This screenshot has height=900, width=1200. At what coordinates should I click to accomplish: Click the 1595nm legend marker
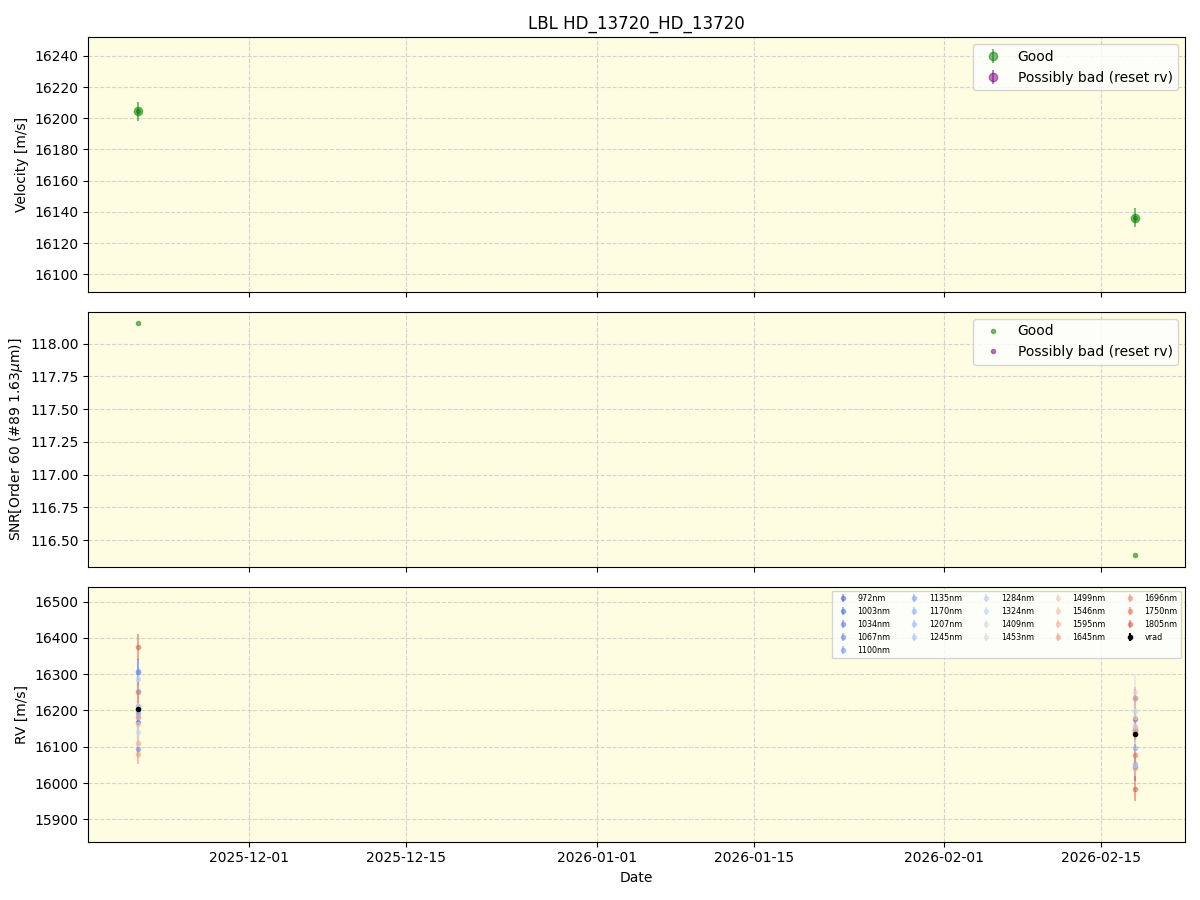pos(1058,624)
